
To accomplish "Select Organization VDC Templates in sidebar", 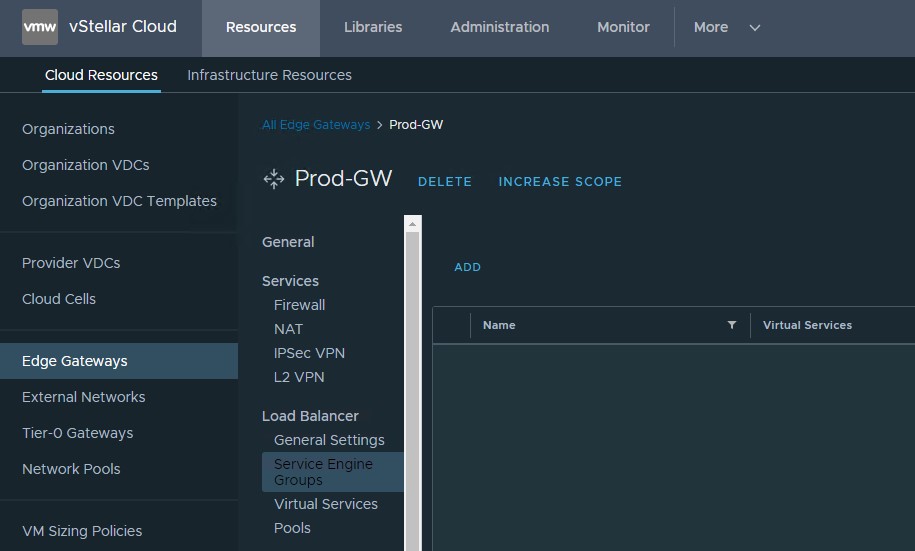I will [x=119, y=201].
